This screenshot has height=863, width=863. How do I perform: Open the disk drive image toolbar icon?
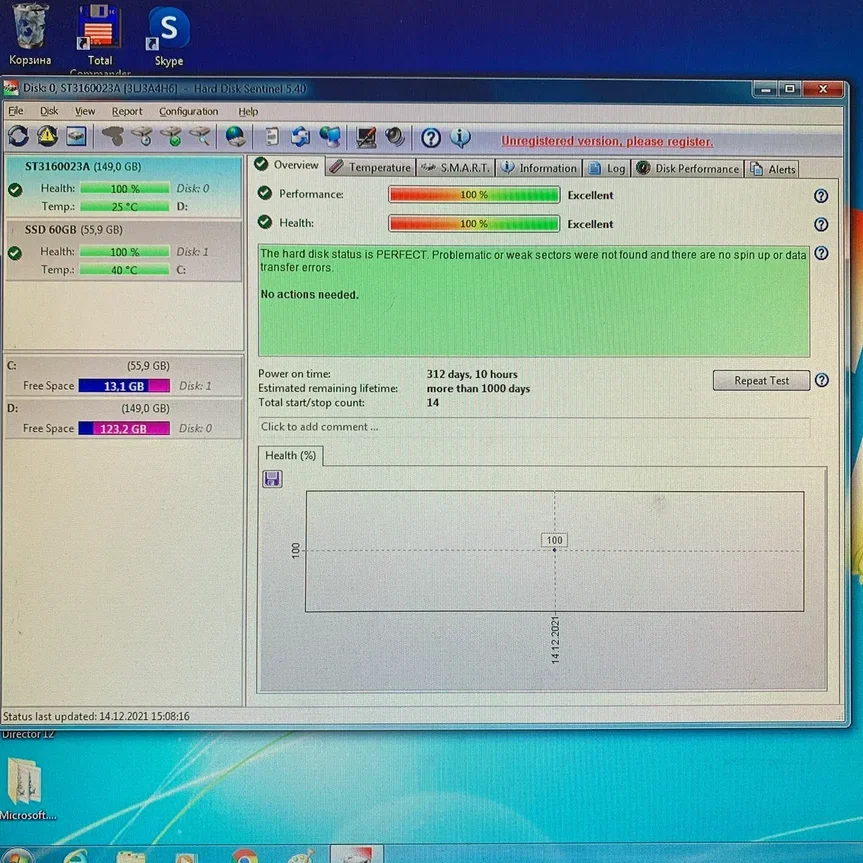76,136
